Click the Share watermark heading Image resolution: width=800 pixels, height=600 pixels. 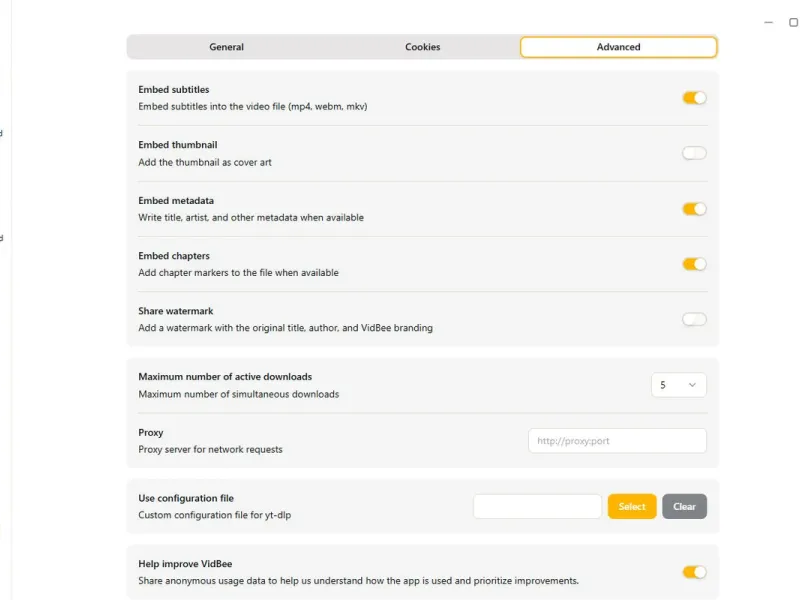click(x=176, y=311)
